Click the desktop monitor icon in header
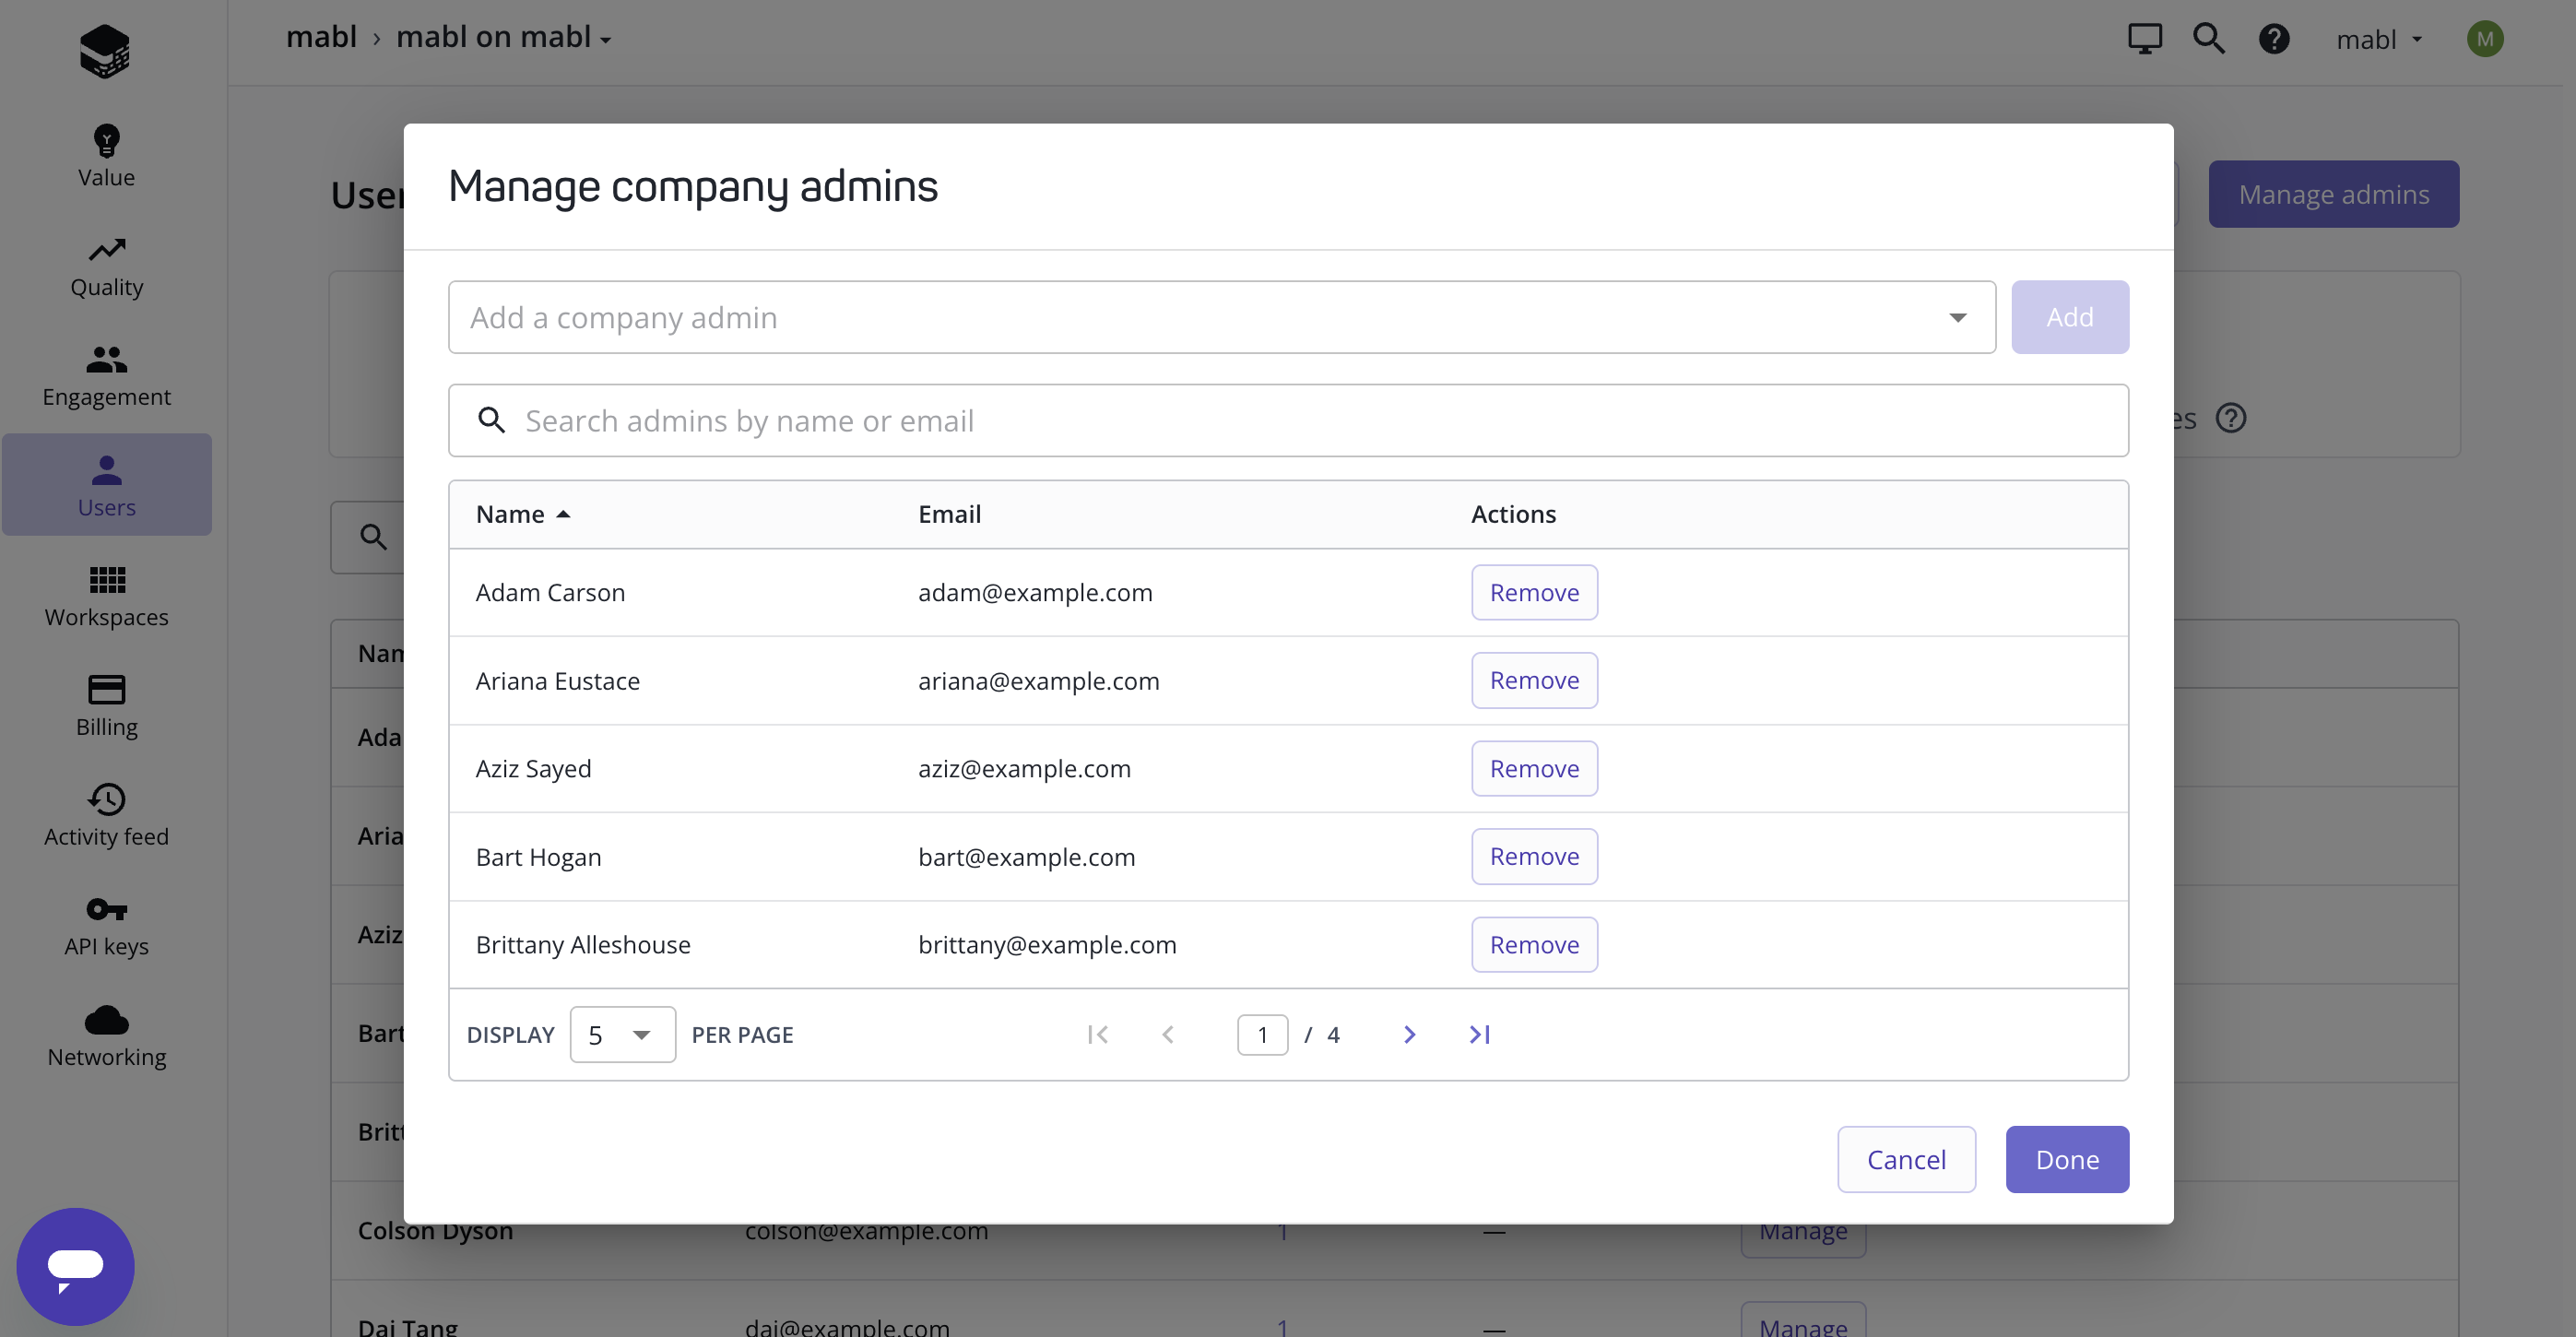 [2144, 39]
